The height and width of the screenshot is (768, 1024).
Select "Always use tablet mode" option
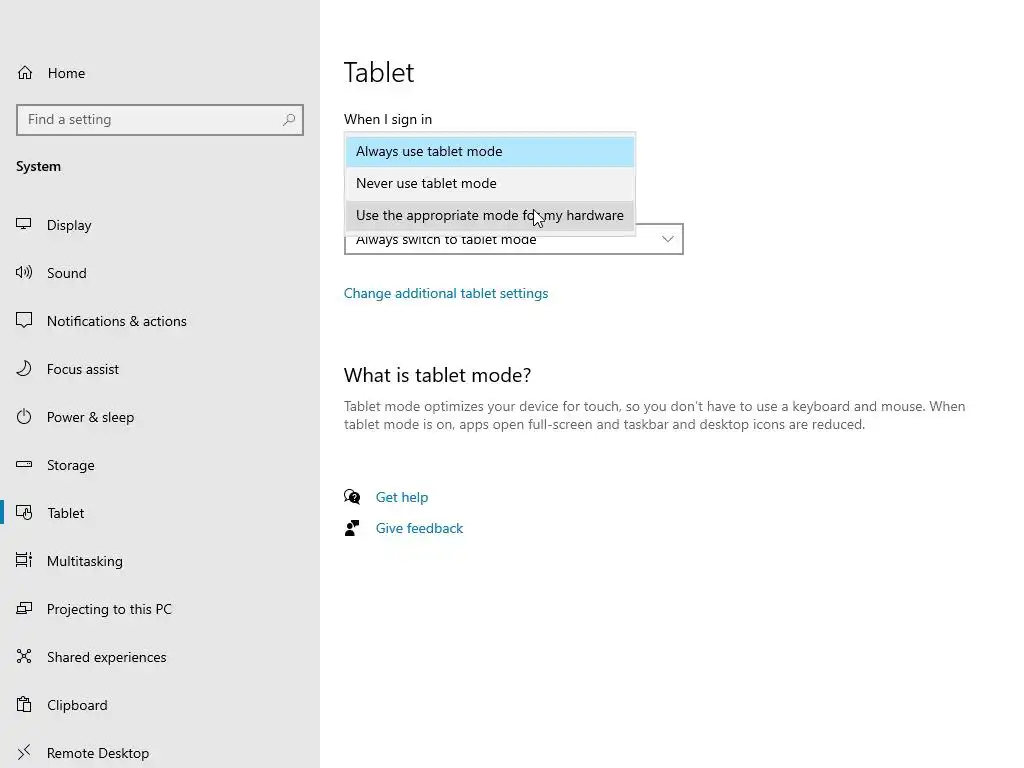[x=429, y=152]
